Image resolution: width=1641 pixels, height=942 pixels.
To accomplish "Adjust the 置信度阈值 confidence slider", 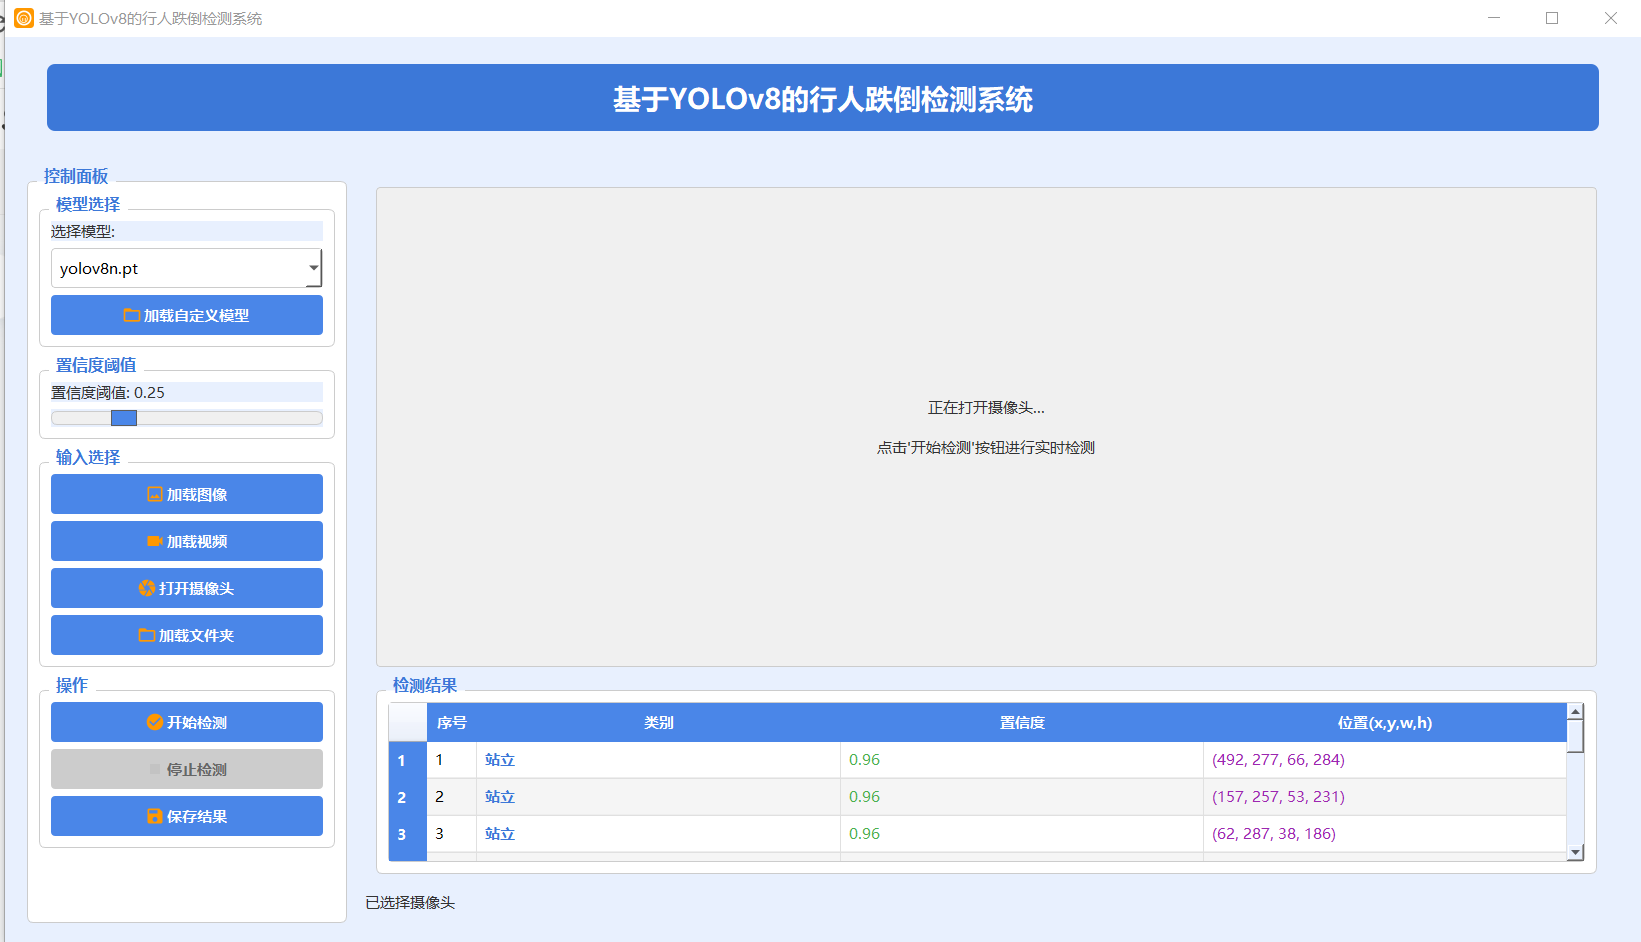I will 123,418.
